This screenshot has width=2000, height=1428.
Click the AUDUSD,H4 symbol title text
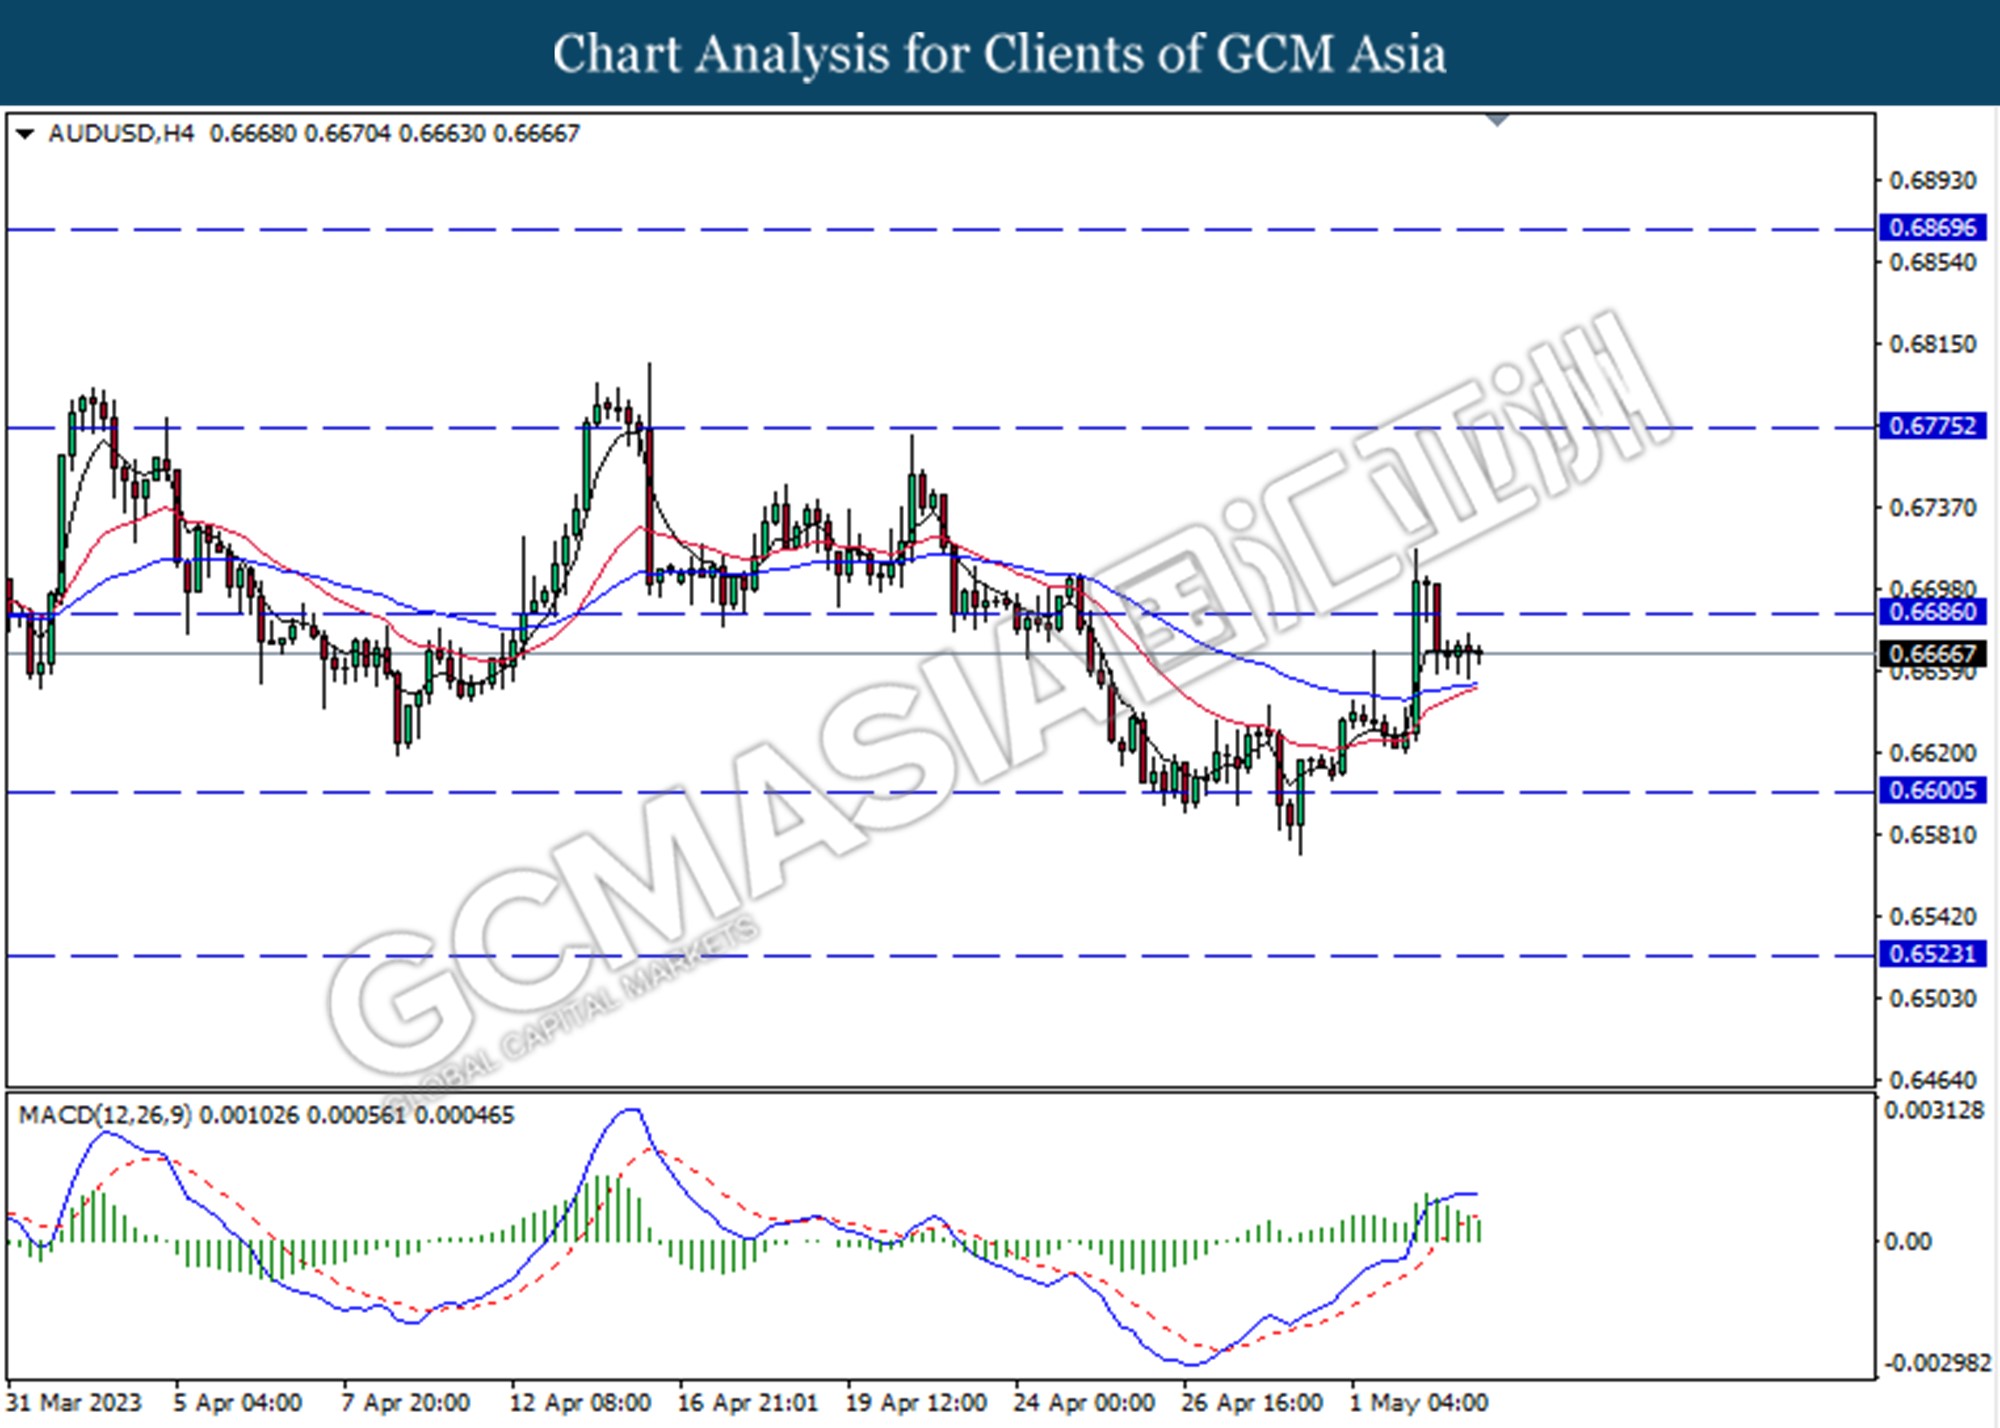(121, 134)
